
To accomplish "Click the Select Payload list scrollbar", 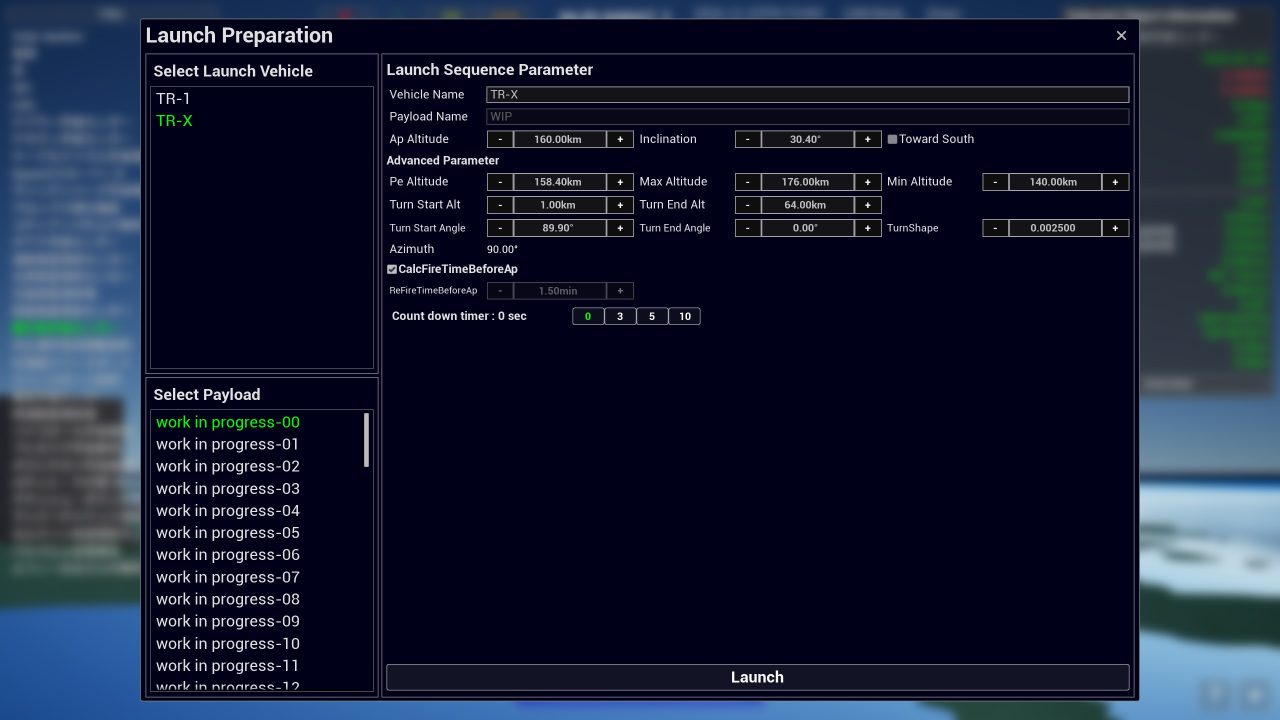I will point(366,440).
